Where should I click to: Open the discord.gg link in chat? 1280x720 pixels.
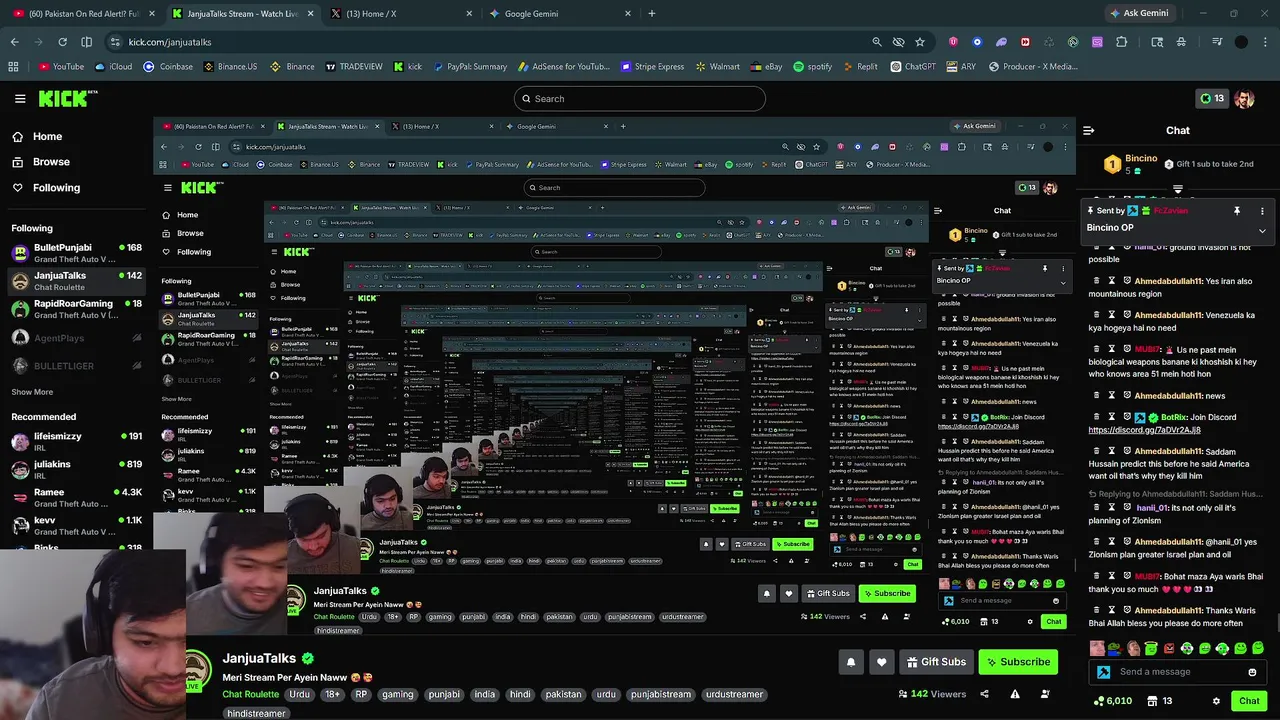point(1144,430)
